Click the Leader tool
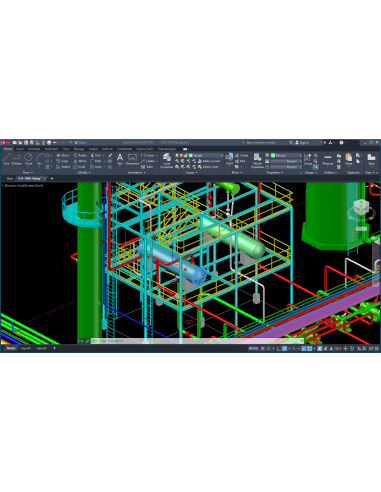 click(148, 161)
